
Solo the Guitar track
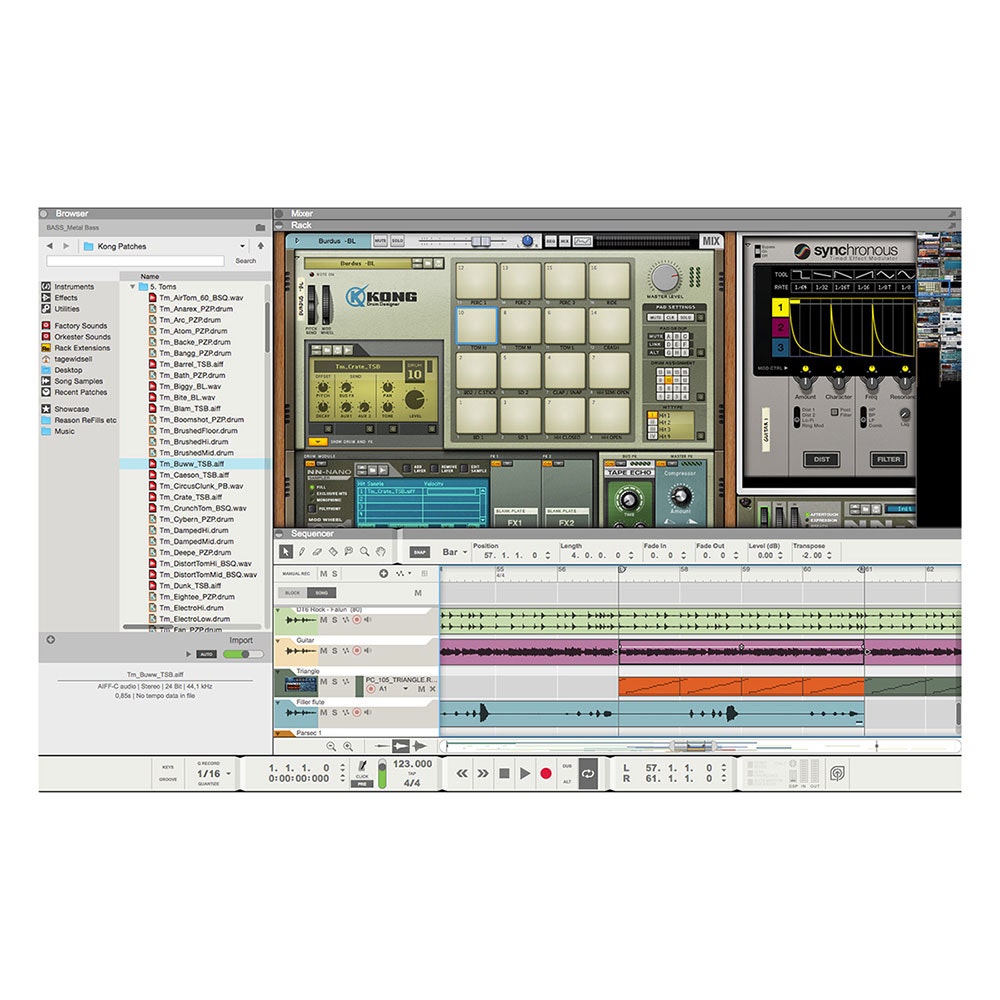(334, 651)
